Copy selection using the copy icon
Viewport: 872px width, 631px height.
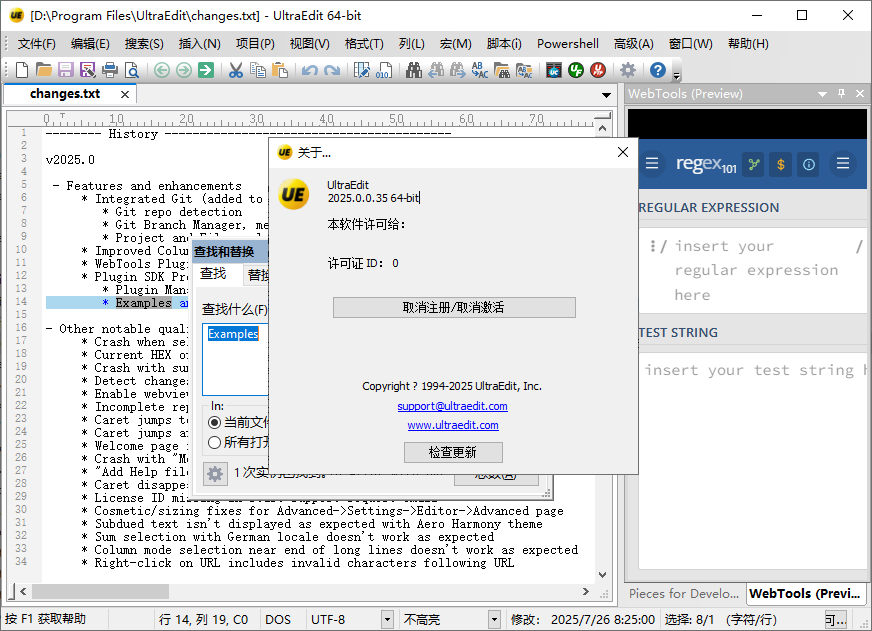pyautogui.click(x=257, y=70)
